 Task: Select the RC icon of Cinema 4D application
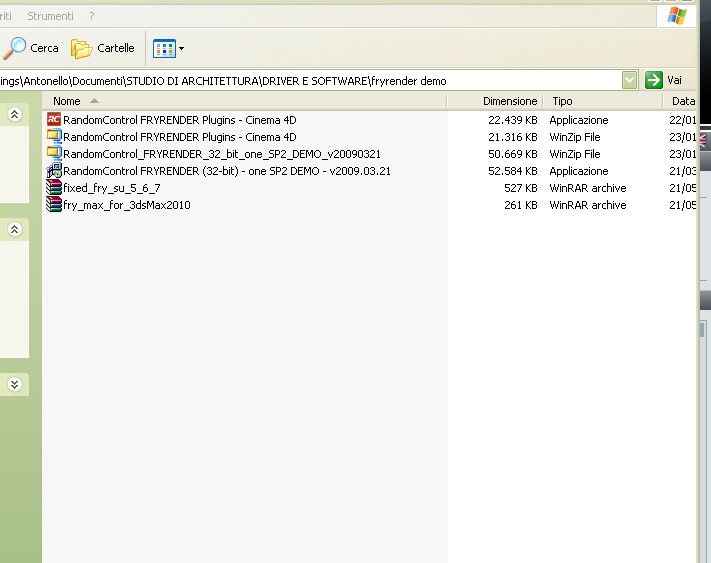pos(54,120)
